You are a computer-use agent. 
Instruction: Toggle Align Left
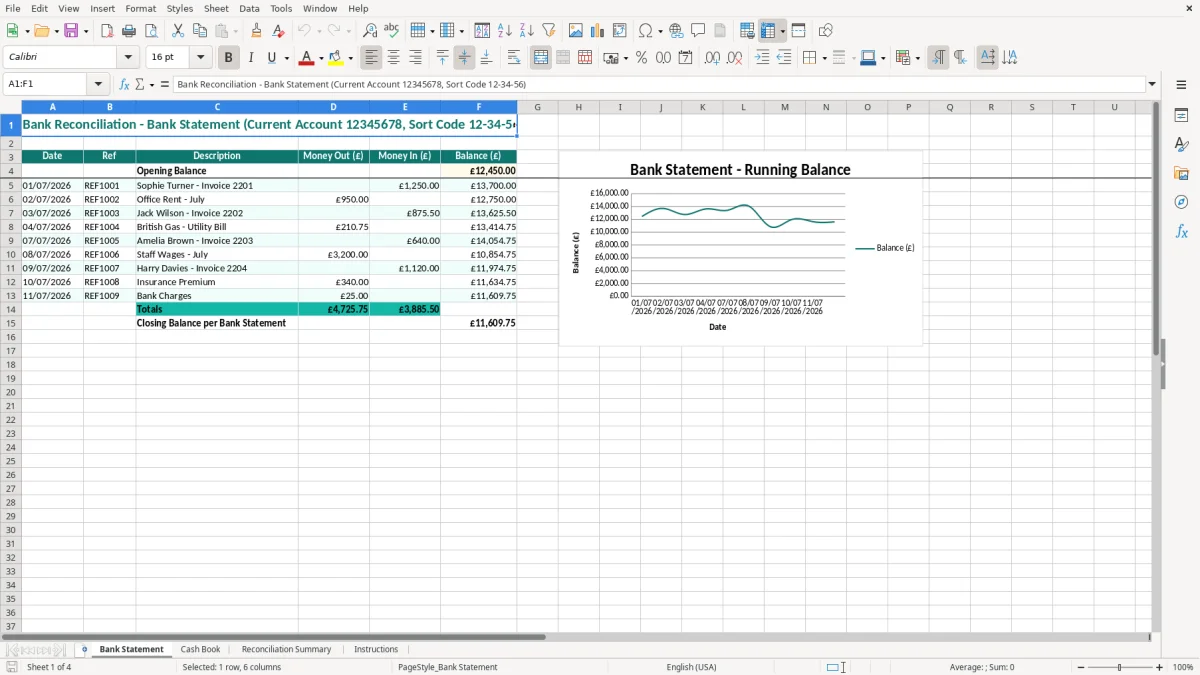click(371, 58)
